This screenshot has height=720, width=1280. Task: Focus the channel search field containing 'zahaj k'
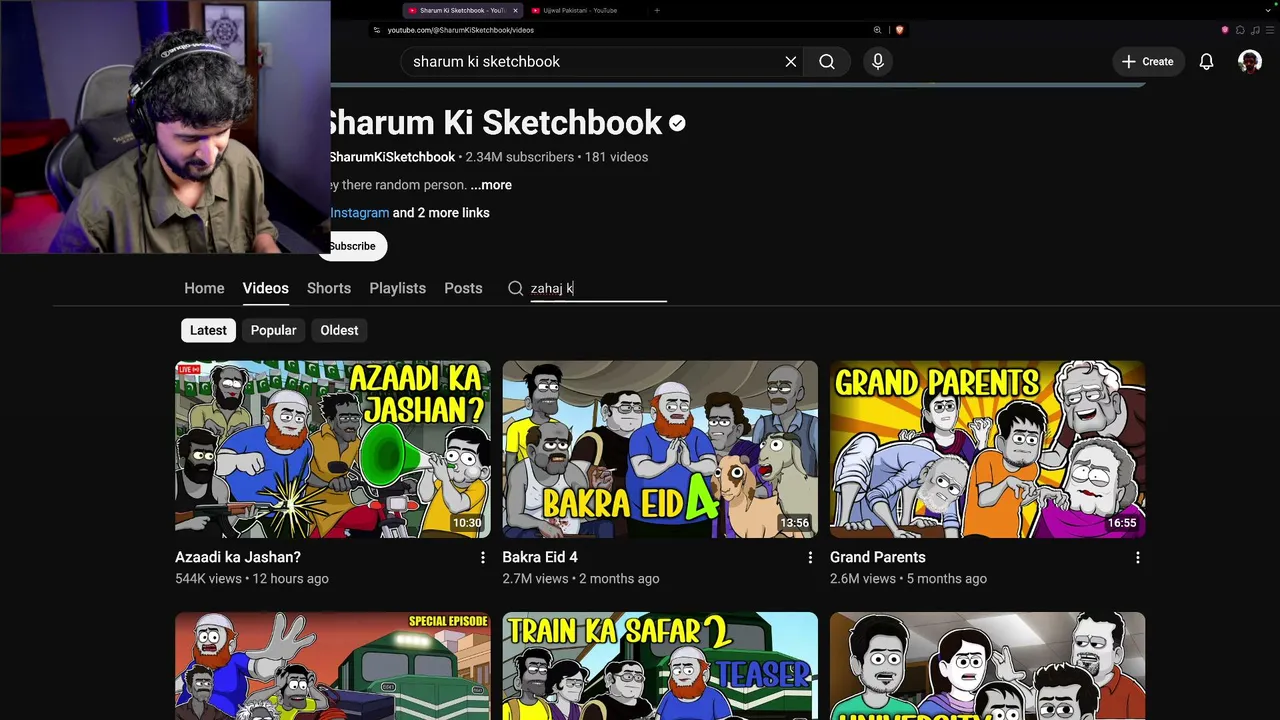[x=598, y=289]
